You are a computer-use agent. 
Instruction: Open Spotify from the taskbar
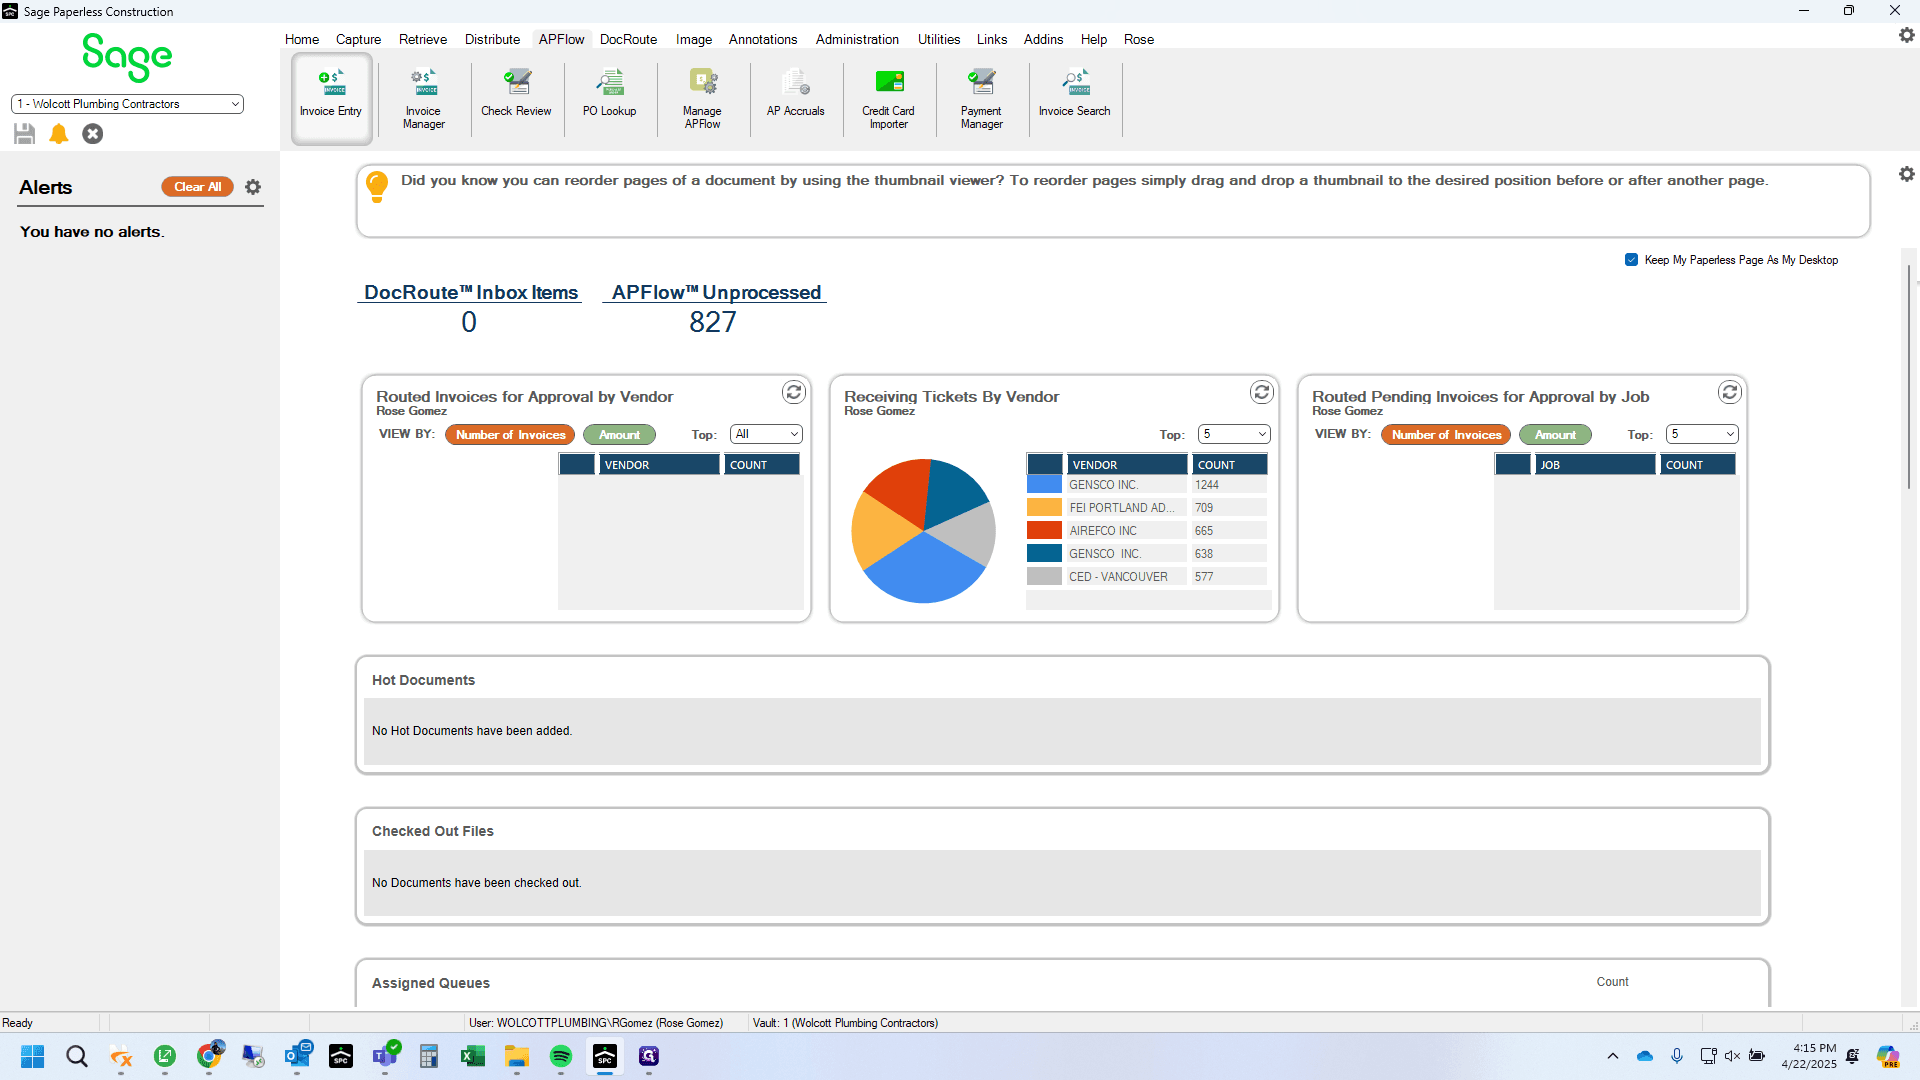tap(560, 1056)
